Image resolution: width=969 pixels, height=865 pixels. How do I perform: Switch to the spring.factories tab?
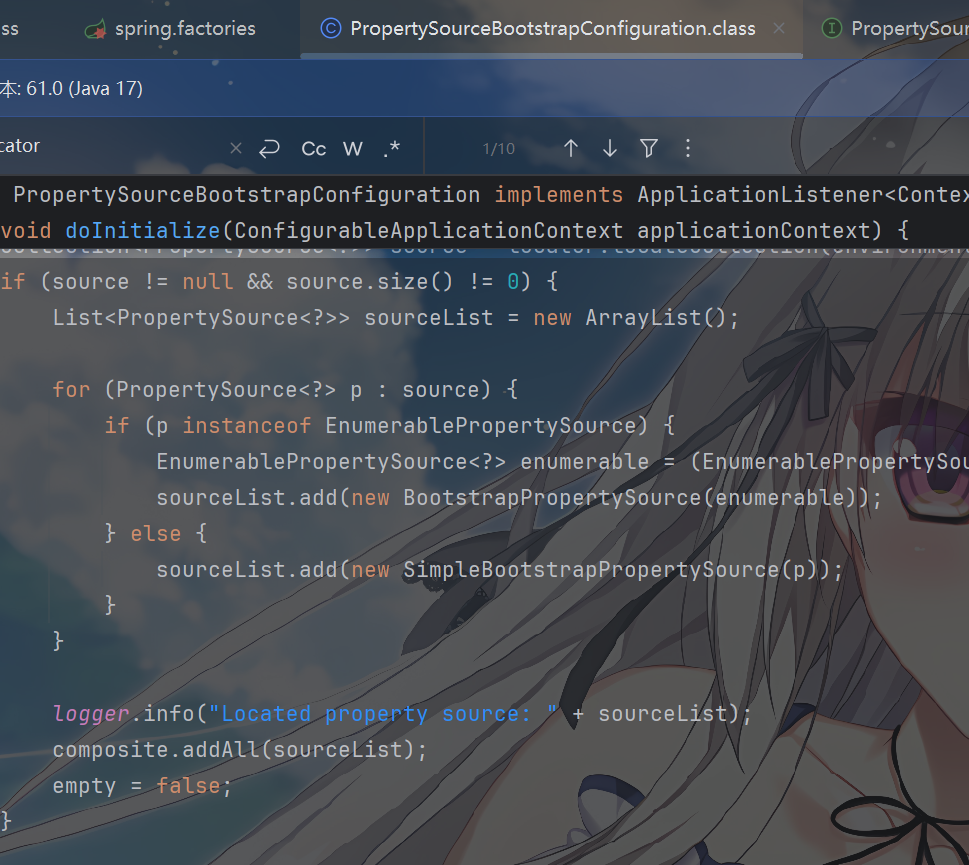pyautogui.click(x=170, y=28)
